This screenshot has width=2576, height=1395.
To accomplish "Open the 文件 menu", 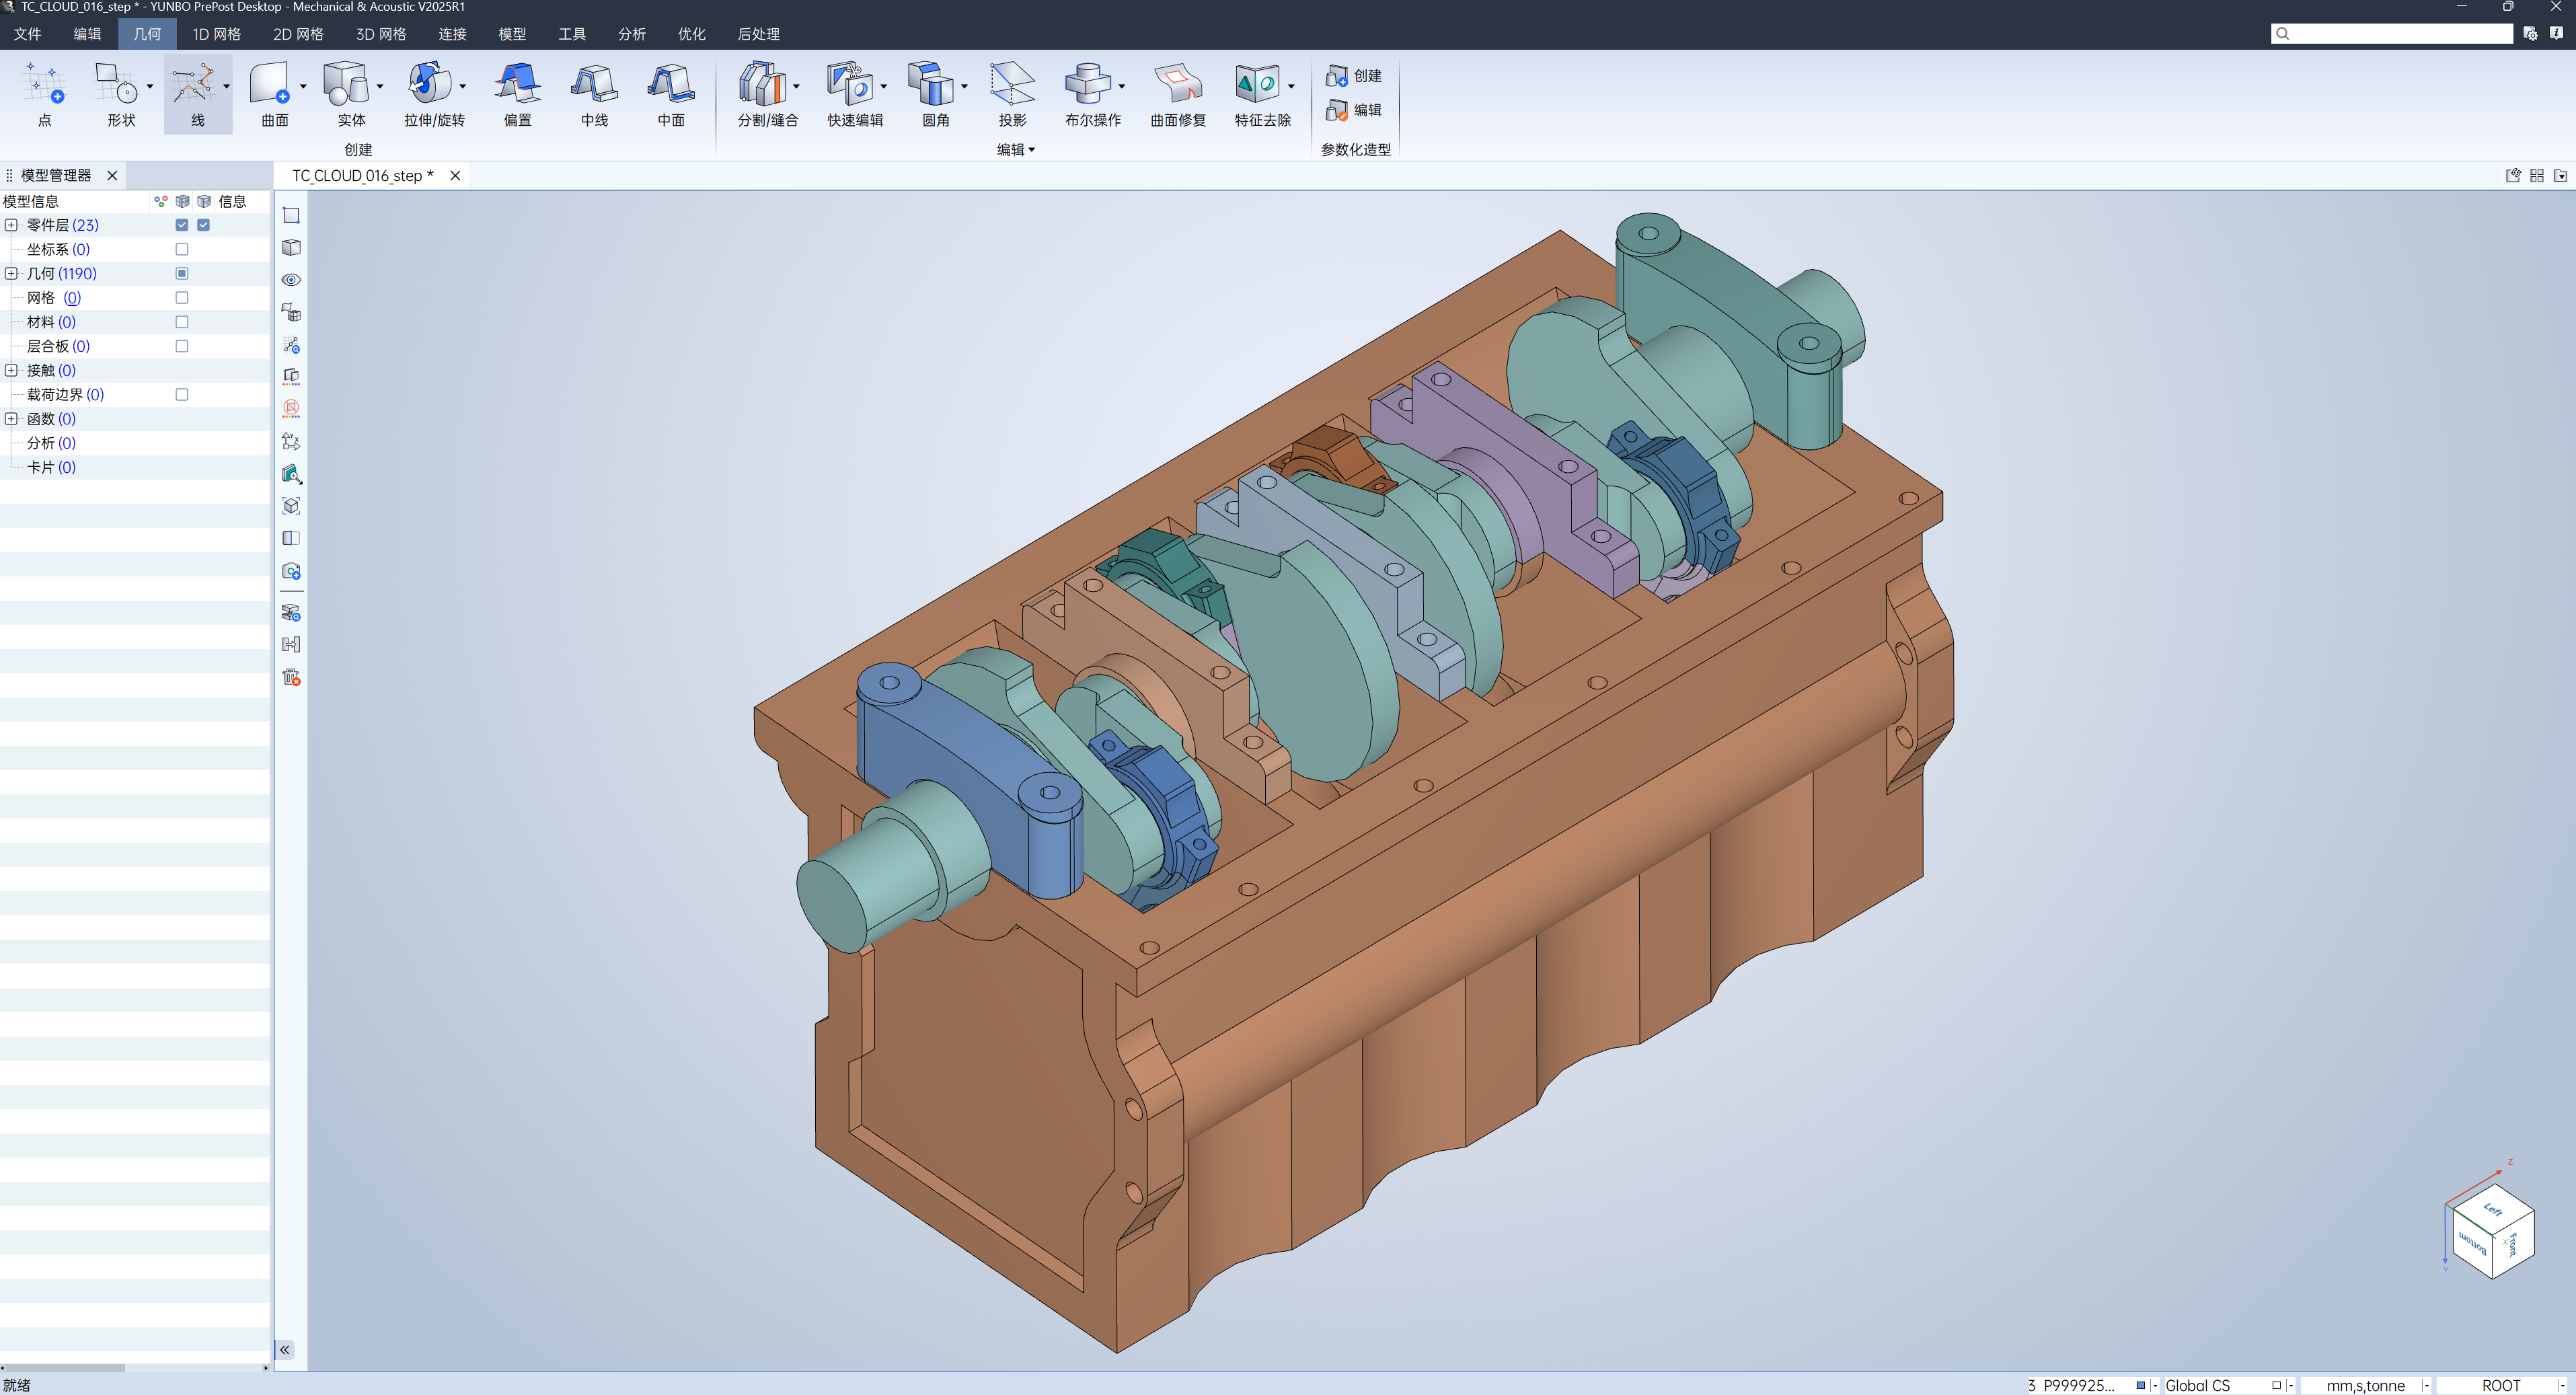I will tap(27, 34).
